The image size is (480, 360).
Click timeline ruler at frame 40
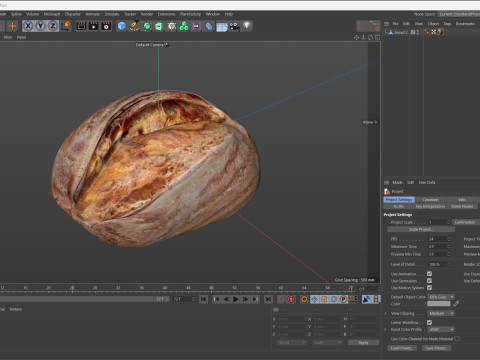pos(165,288)
